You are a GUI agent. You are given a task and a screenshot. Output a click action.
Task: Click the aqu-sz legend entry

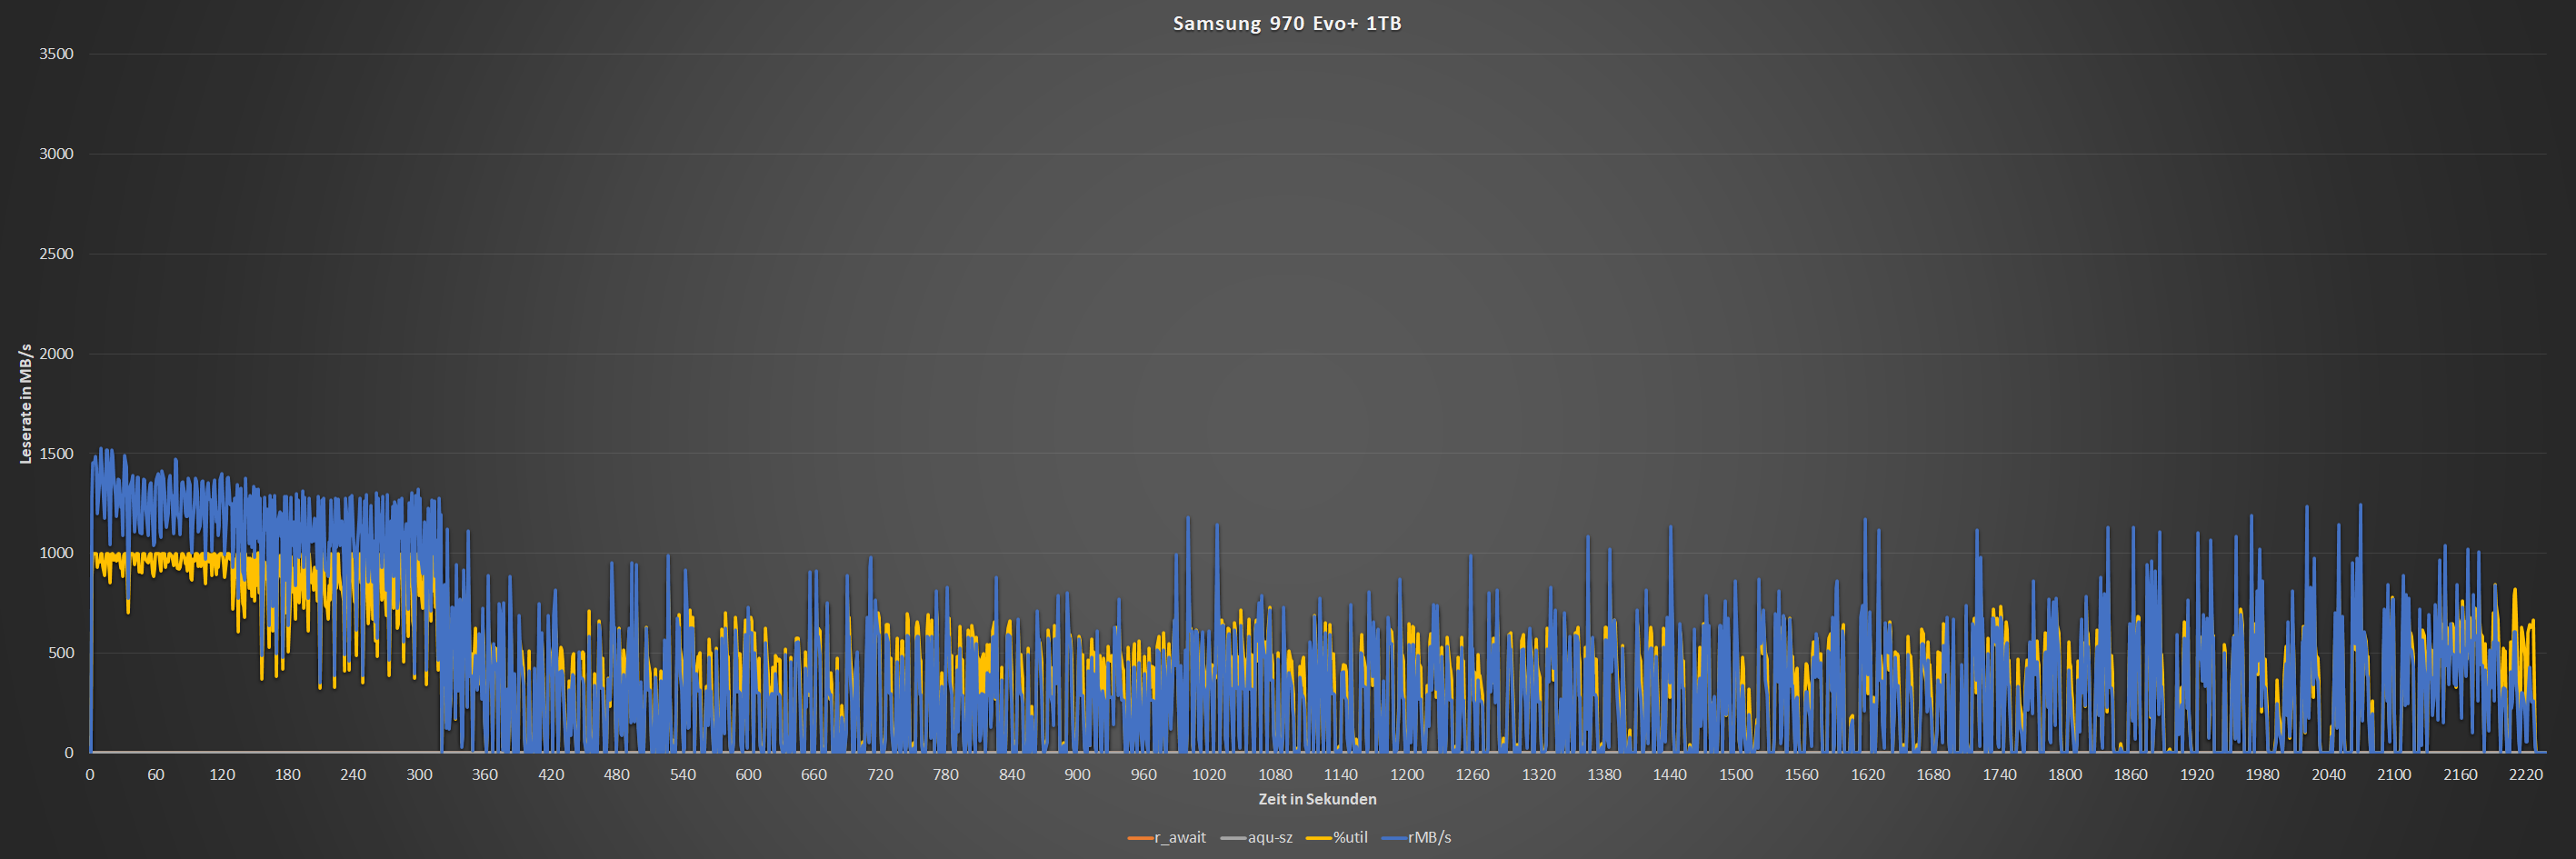[1257, 837]
